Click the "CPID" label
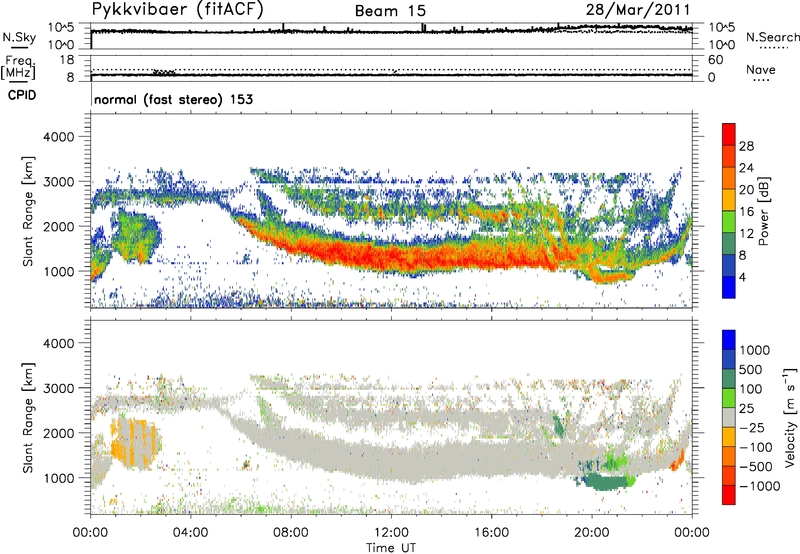800x554 pixels. point(22,95)
